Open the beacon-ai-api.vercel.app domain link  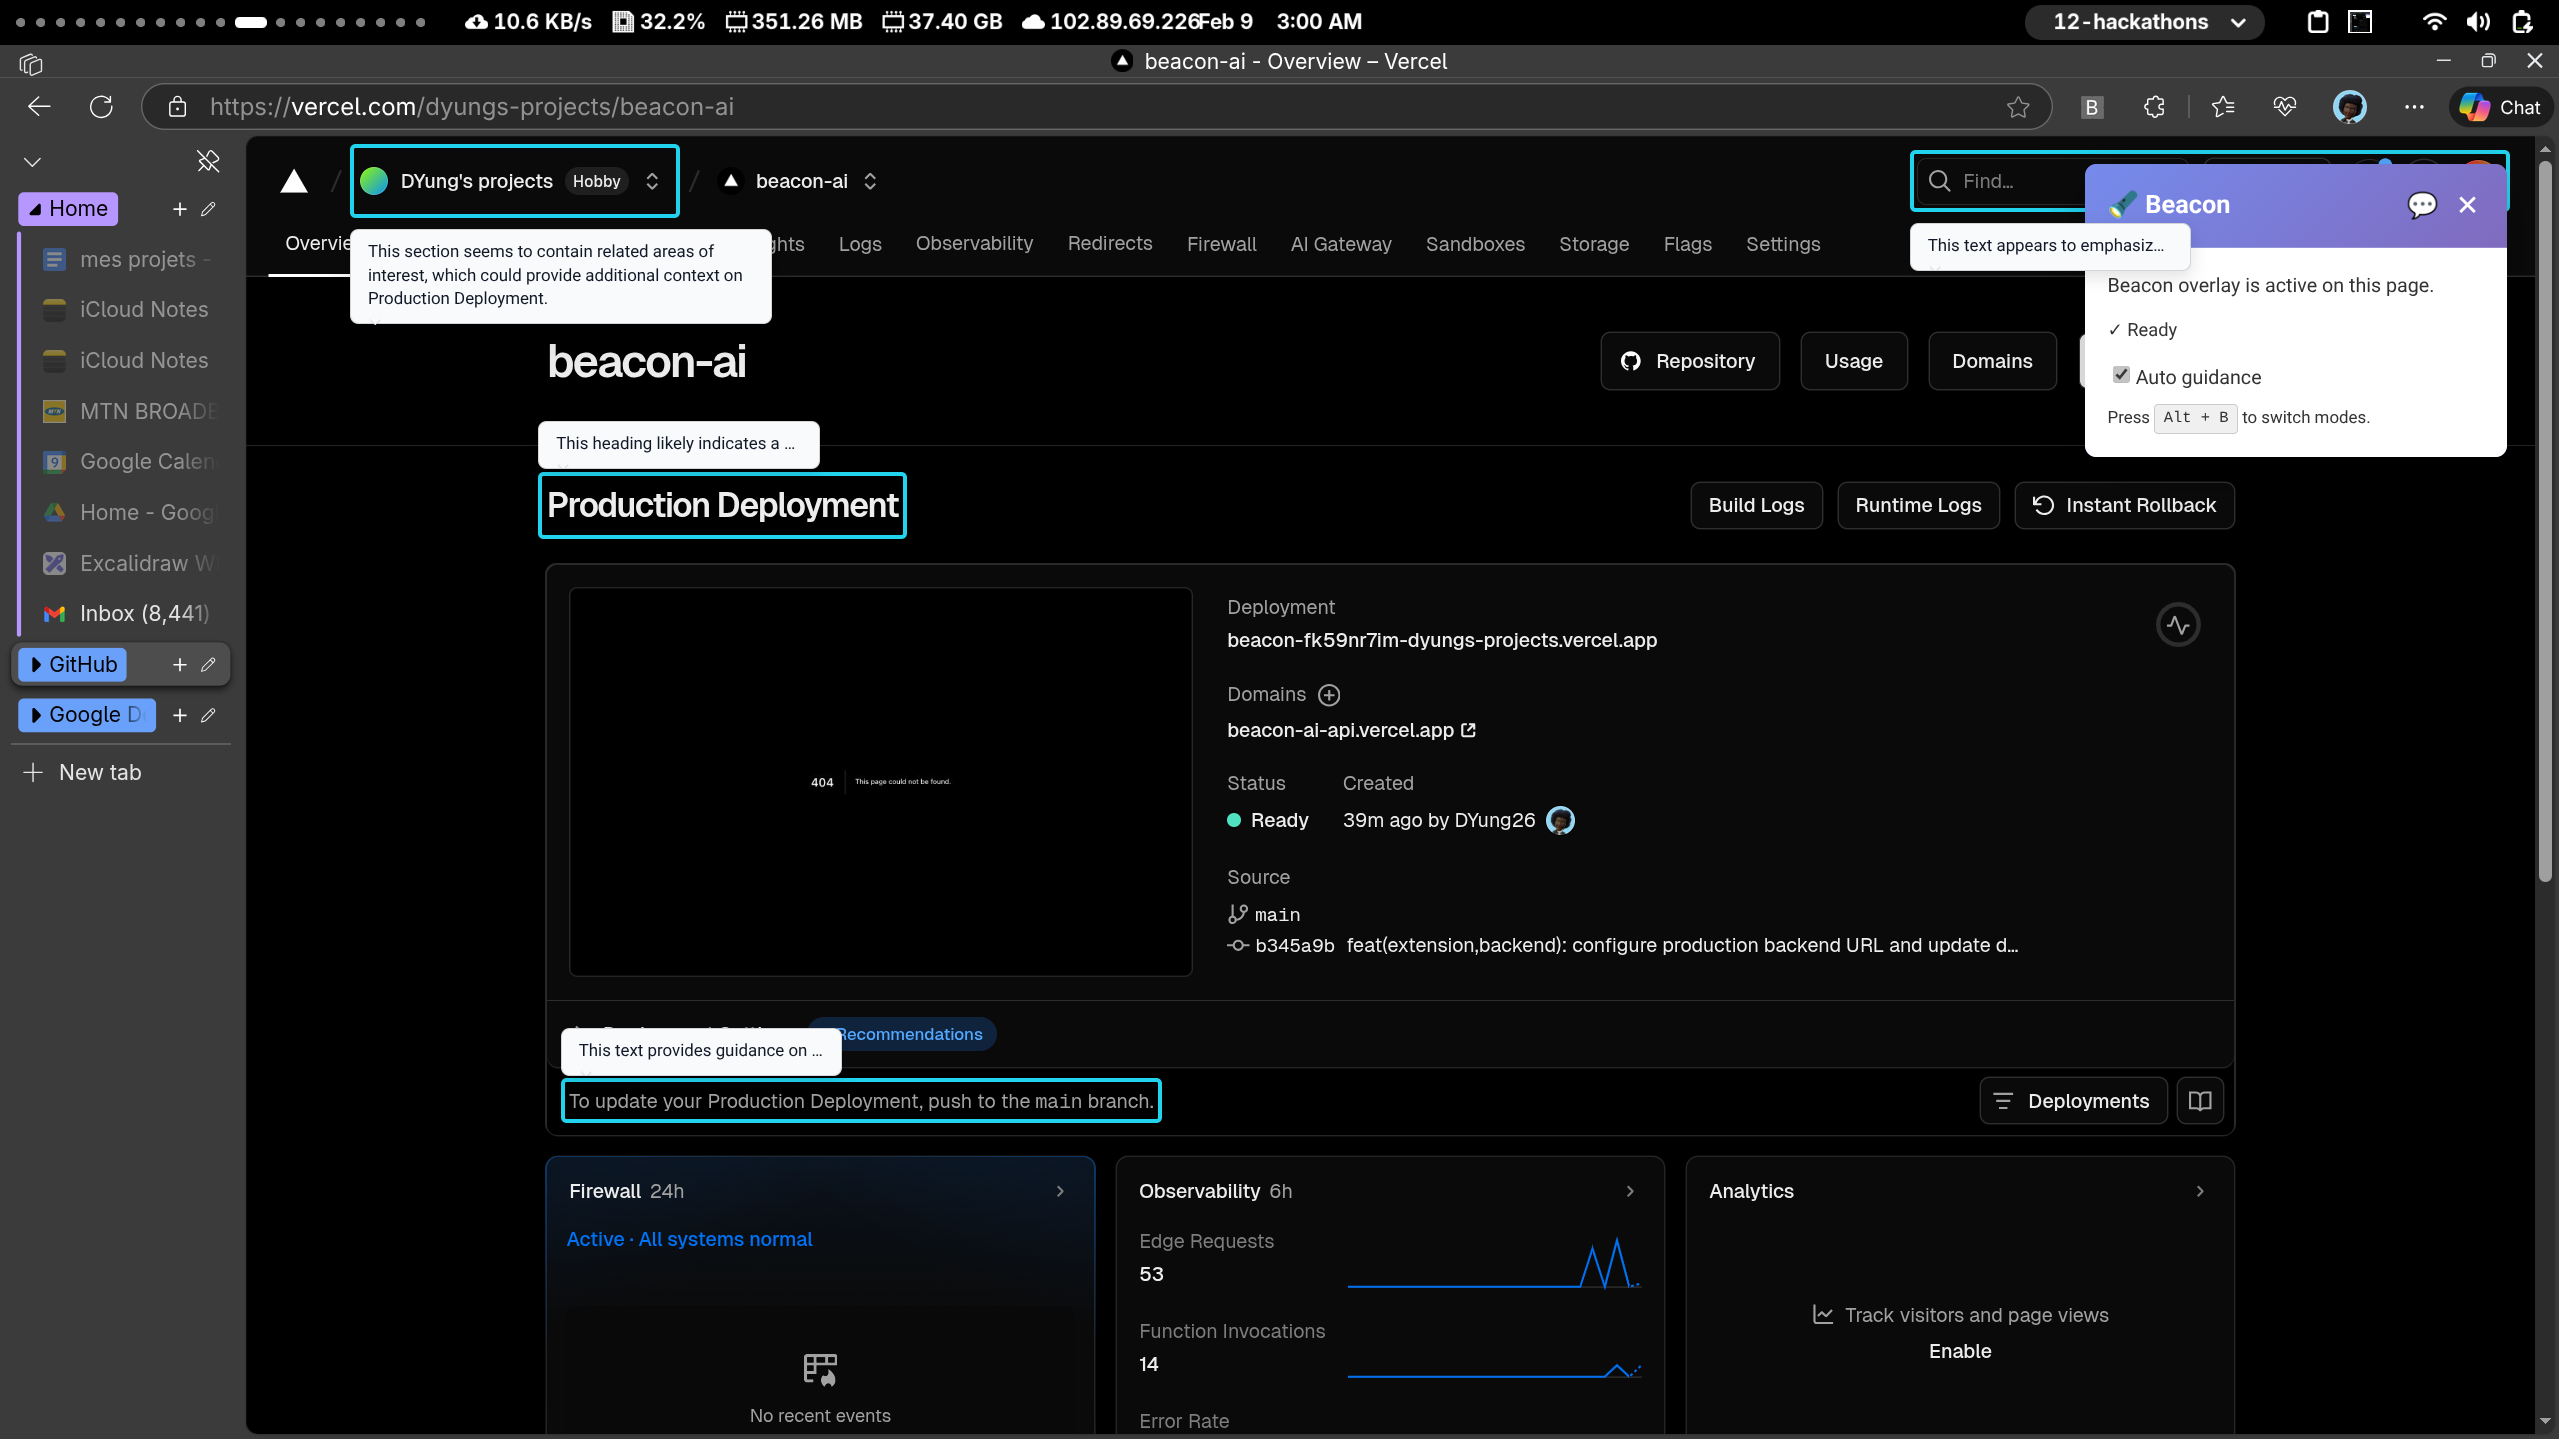1341,730
